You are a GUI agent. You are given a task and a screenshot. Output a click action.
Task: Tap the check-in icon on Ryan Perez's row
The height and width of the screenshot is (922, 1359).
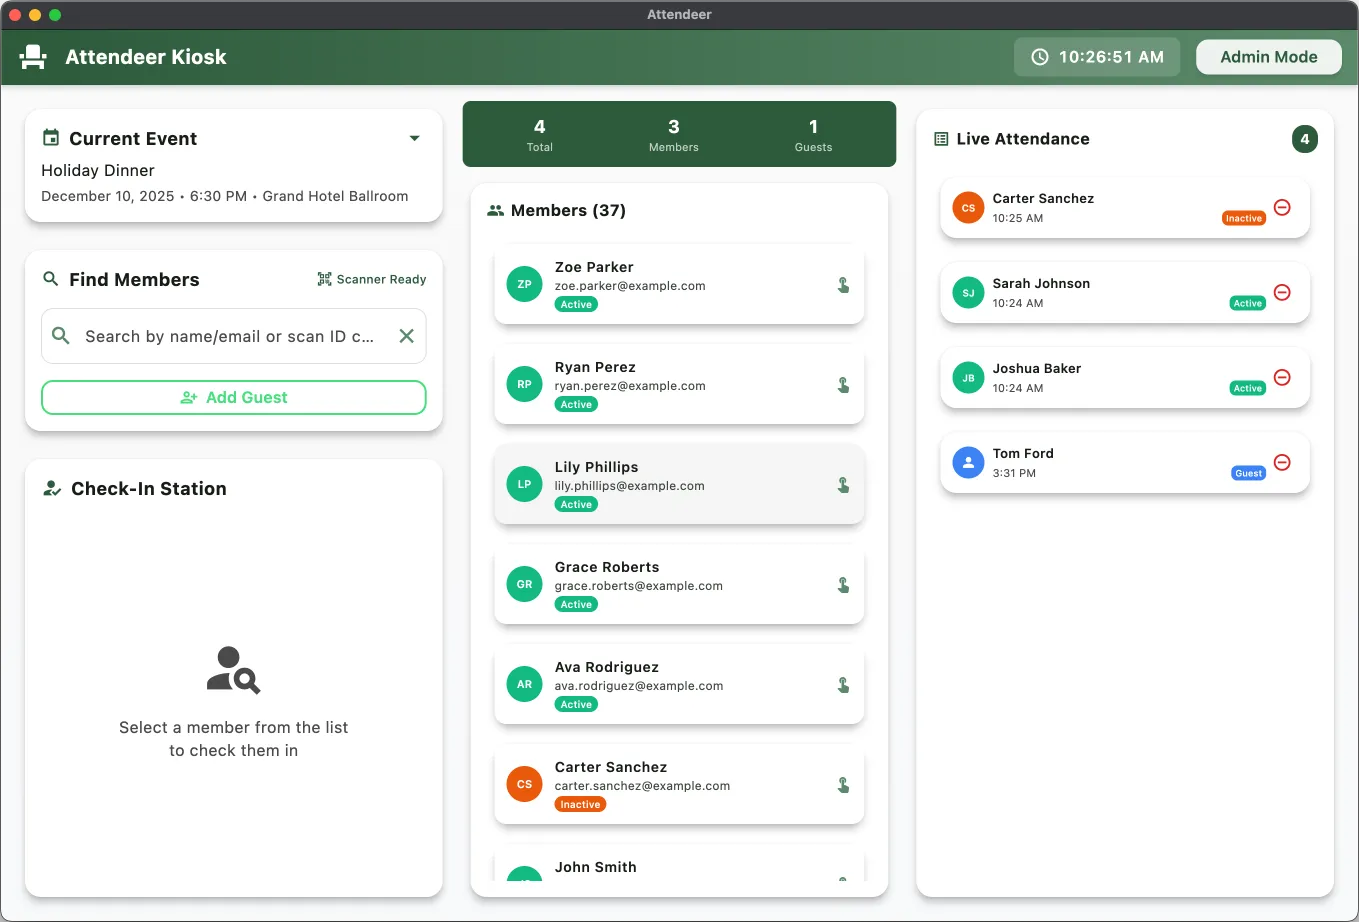pyautogui.click(x=843, y=385)
